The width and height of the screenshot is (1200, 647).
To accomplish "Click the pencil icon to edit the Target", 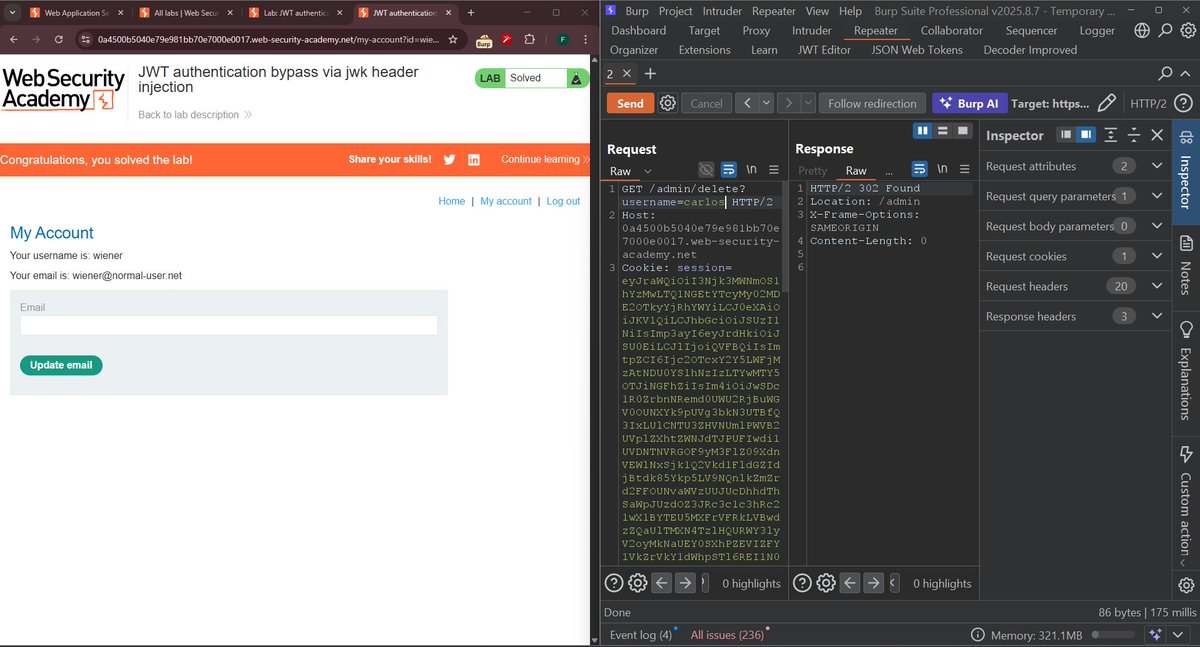I will pyautogui.click(x=1107, y=102).
